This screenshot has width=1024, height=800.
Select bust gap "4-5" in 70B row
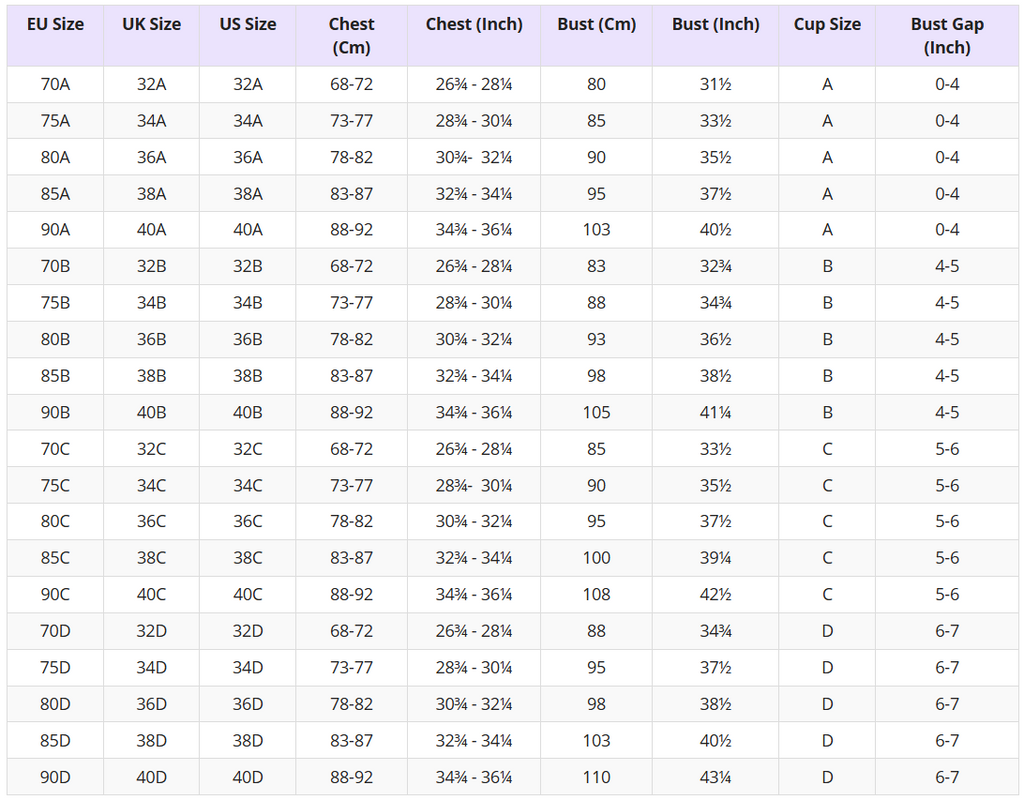click(947, 266)
